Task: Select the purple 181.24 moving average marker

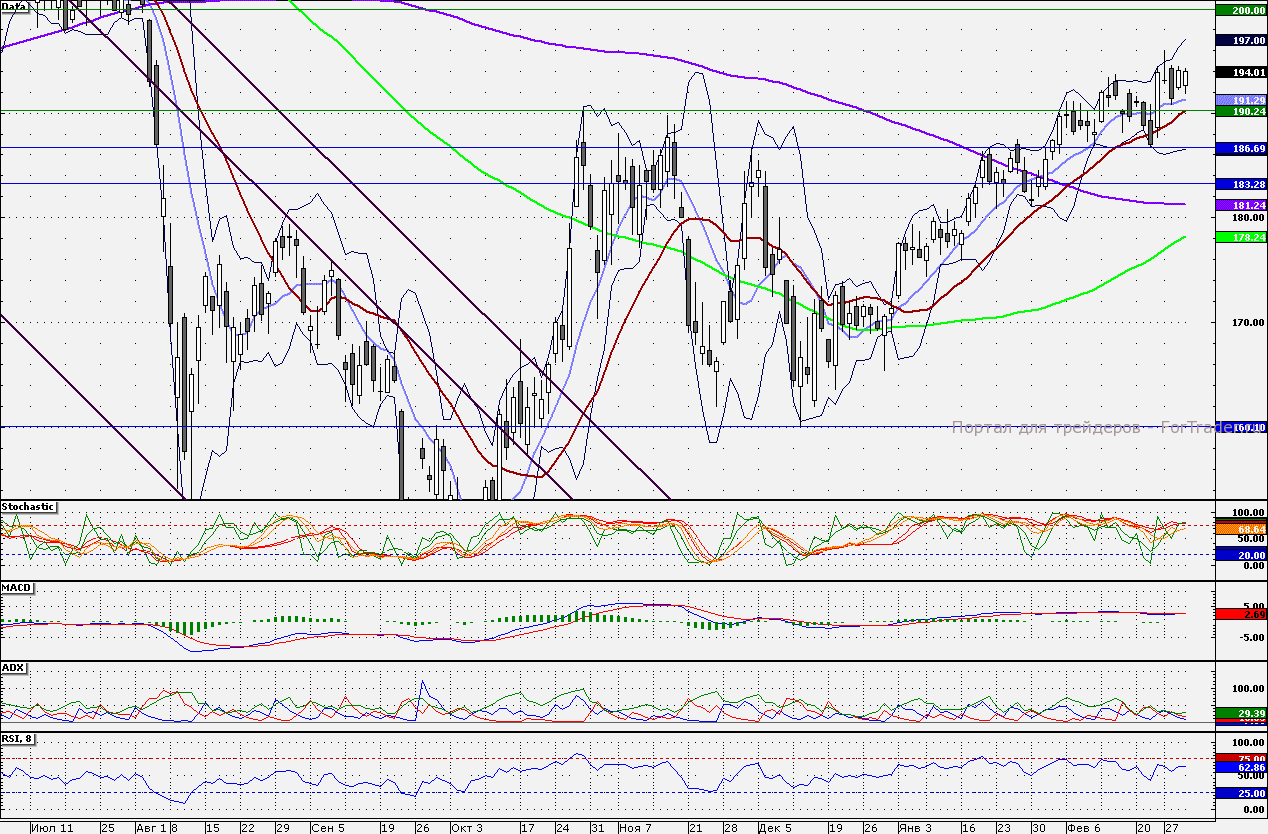Action: (x=1240, y=205)
